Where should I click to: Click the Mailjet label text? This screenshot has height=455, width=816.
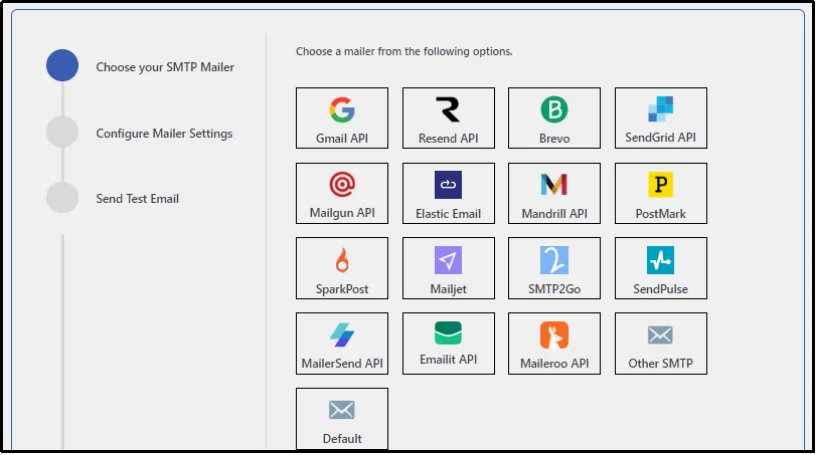(448, 289)
